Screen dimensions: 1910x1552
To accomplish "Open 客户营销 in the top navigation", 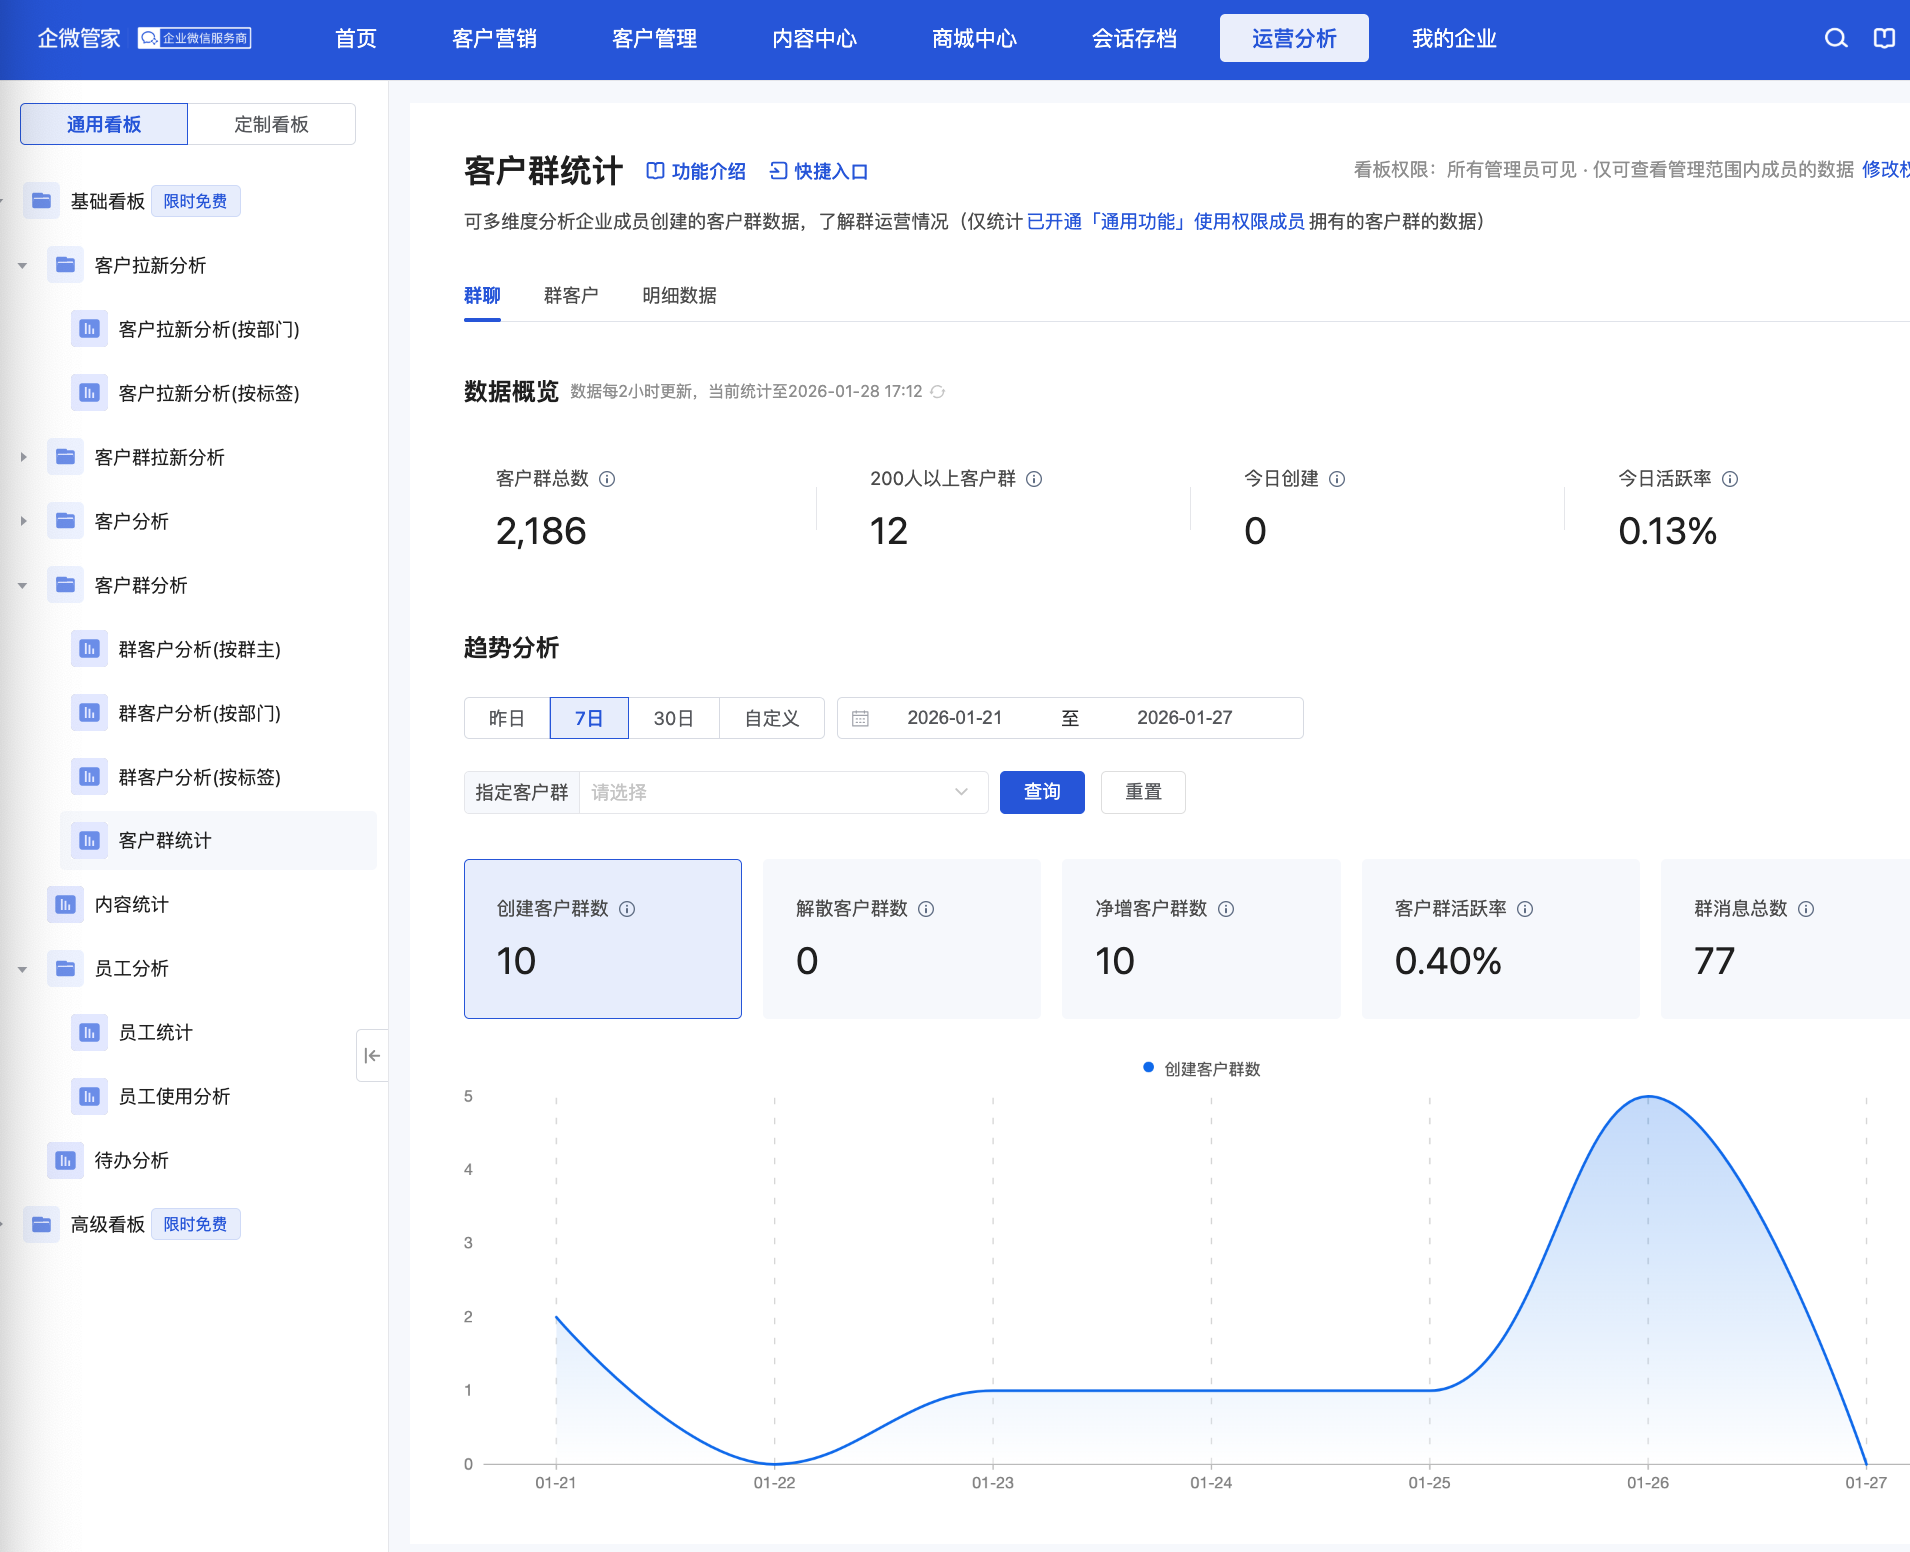I will coord(494,38).
